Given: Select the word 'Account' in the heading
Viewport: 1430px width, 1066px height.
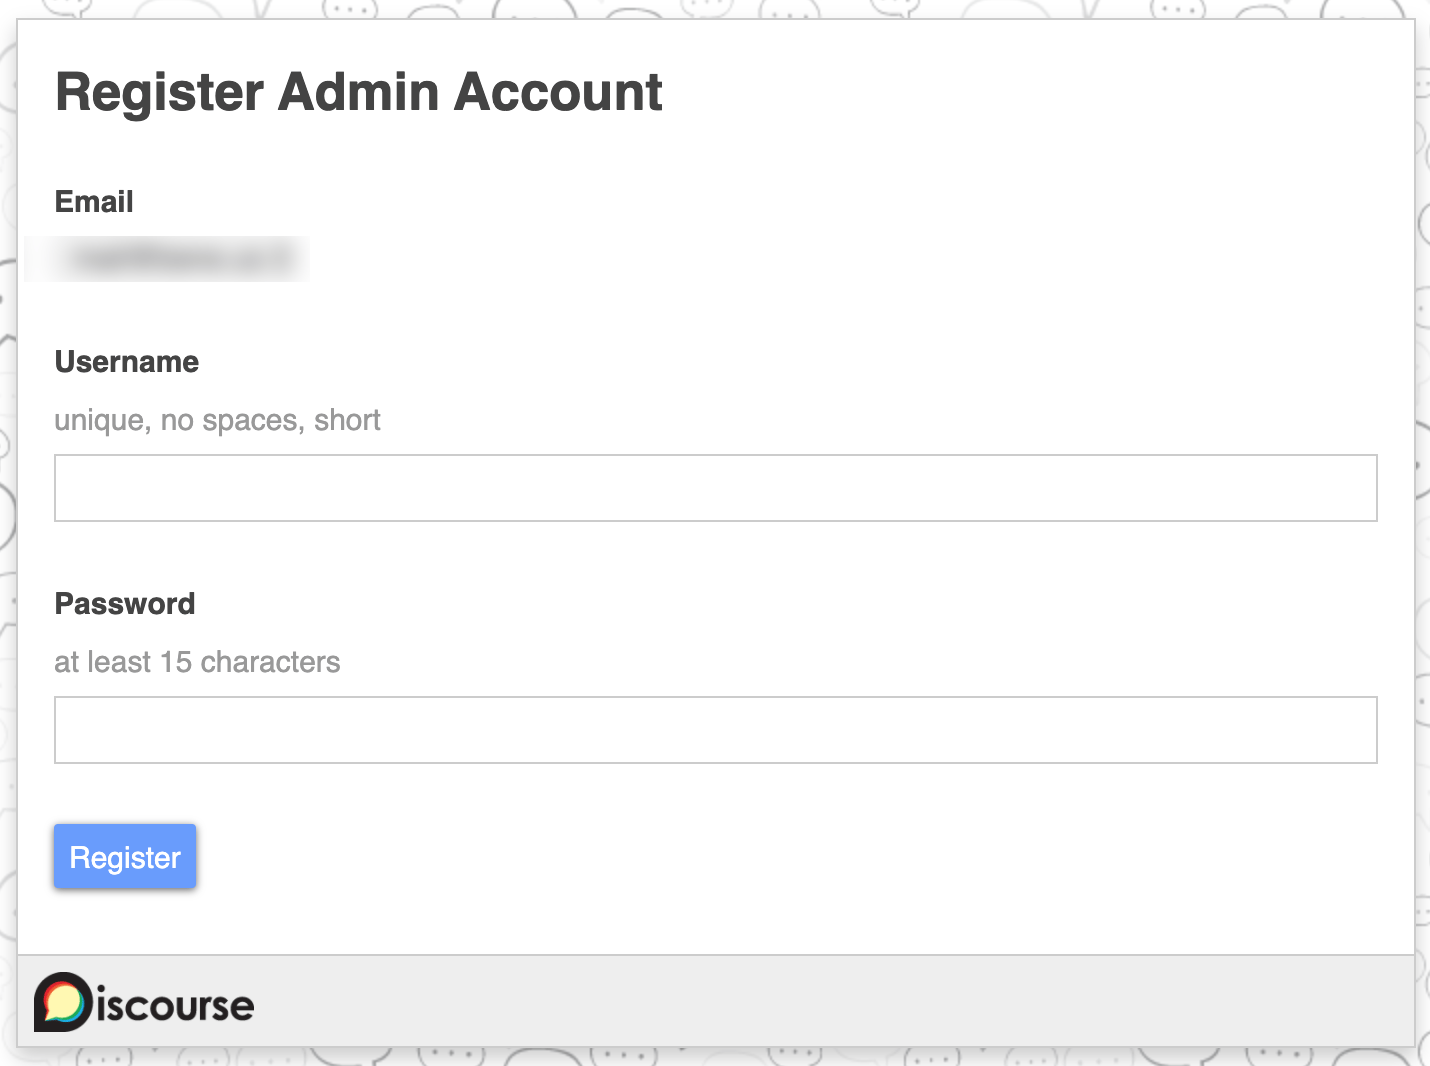Looking at the screenshot, I should point(558,92).
